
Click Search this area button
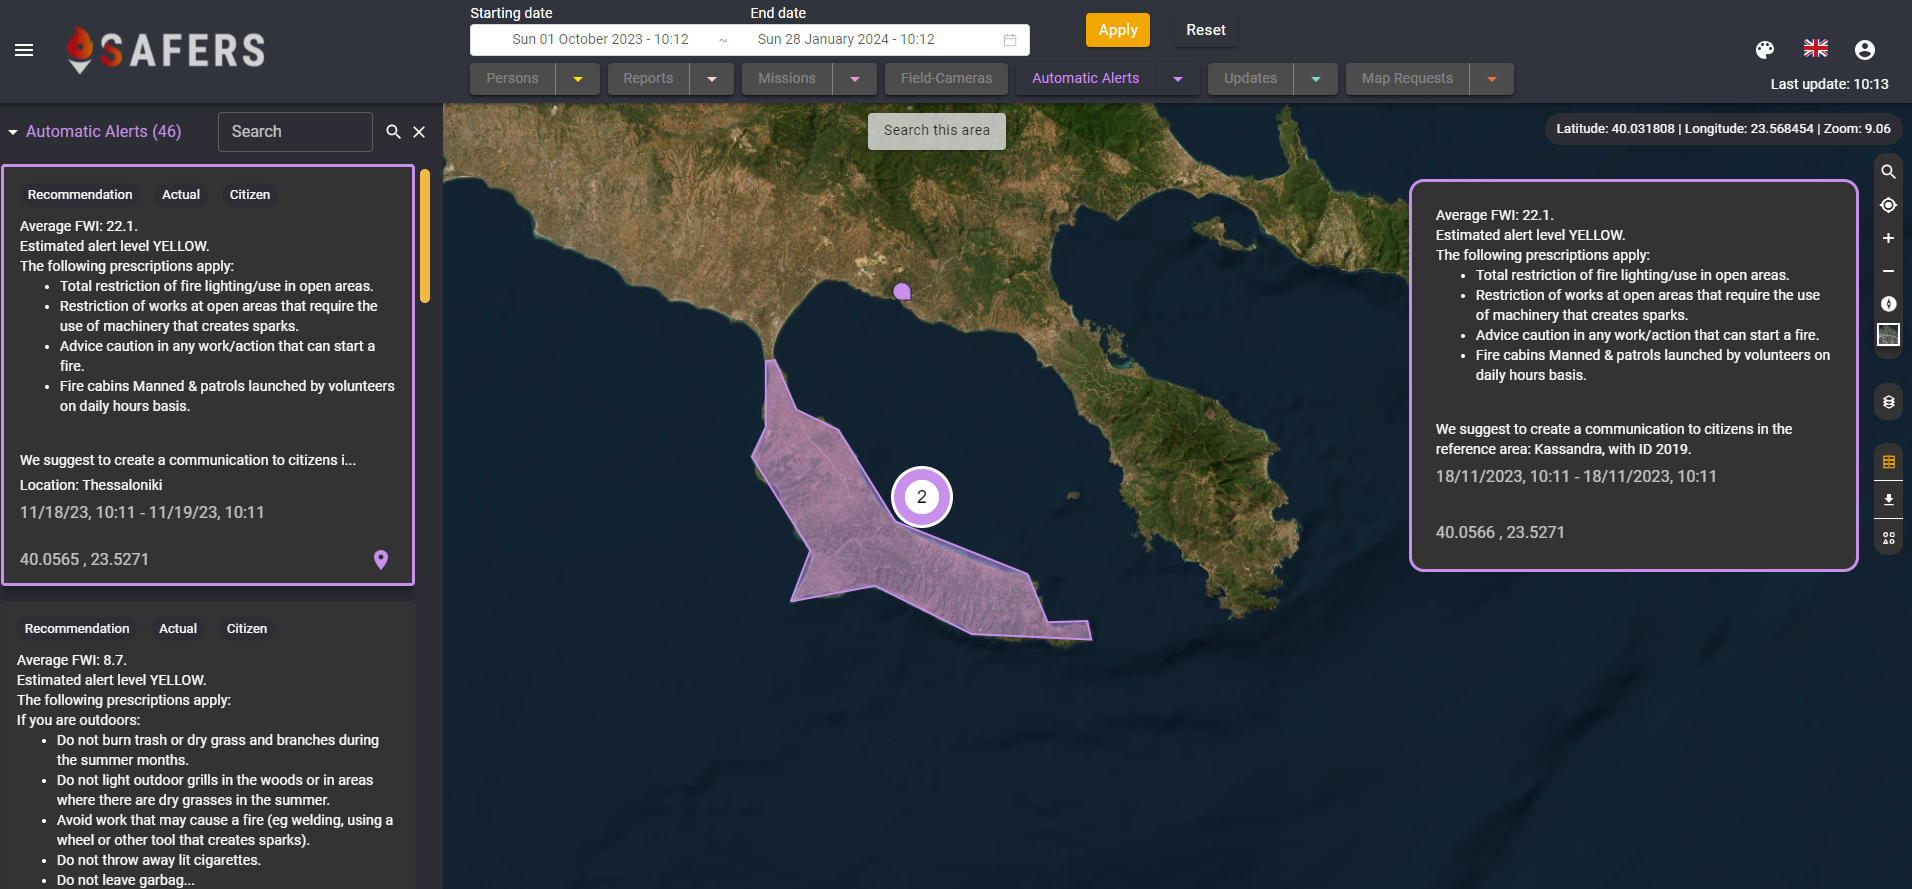937,130
